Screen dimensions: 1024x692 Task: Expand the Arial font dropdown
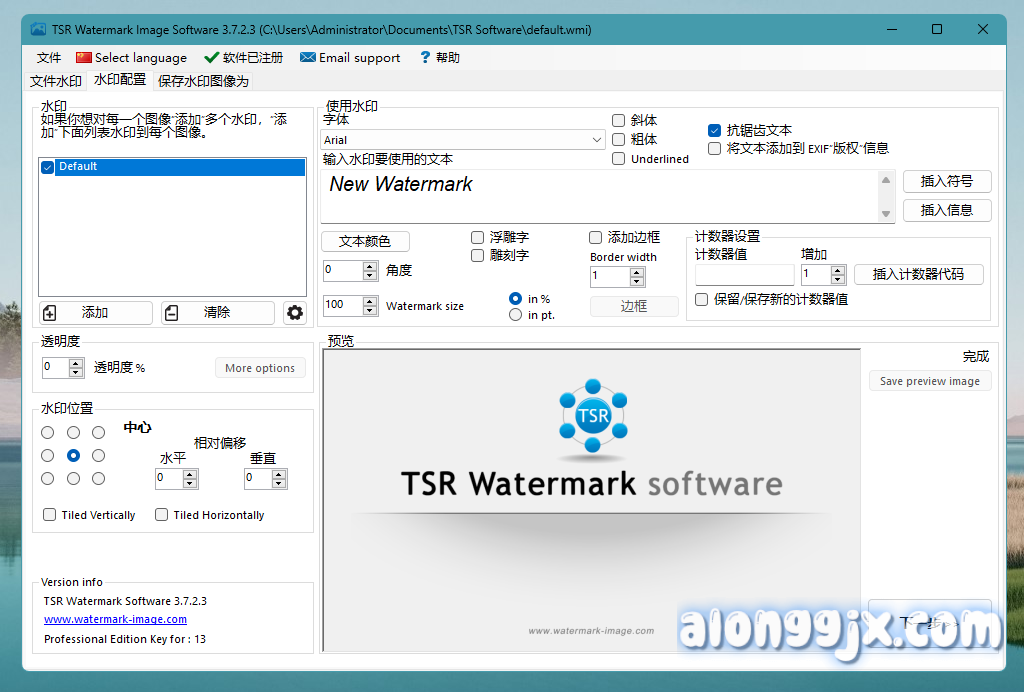597,140
